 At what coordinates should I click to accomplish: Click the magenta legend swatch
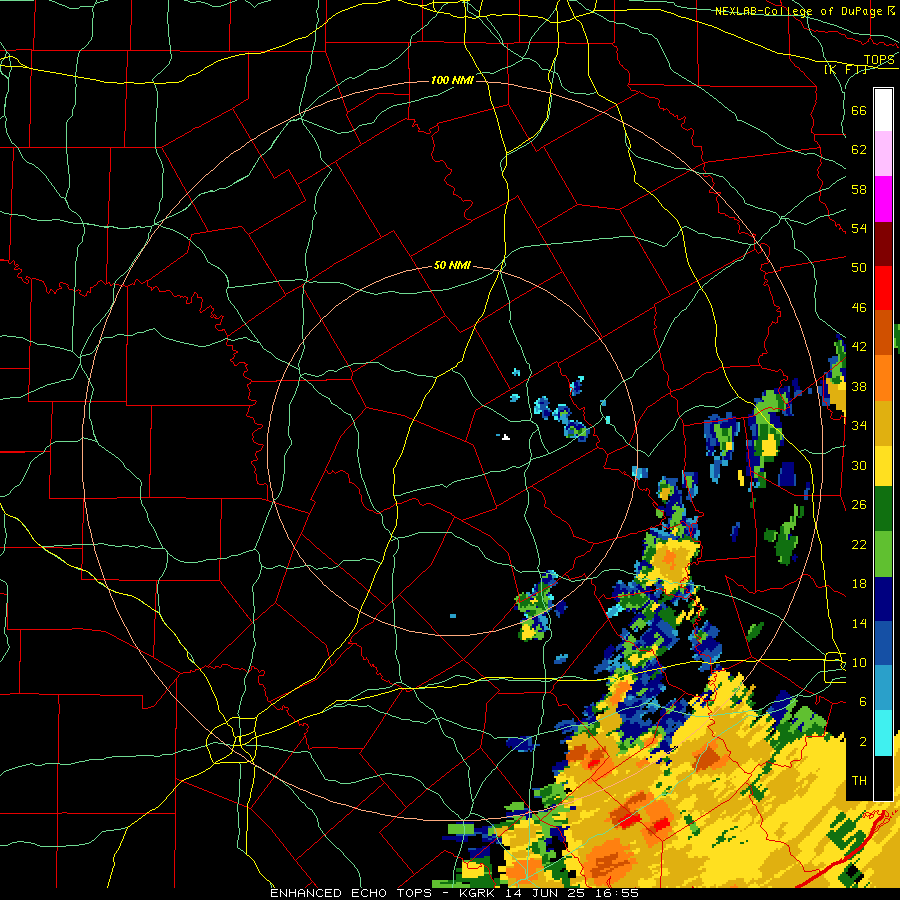(883, 199)
